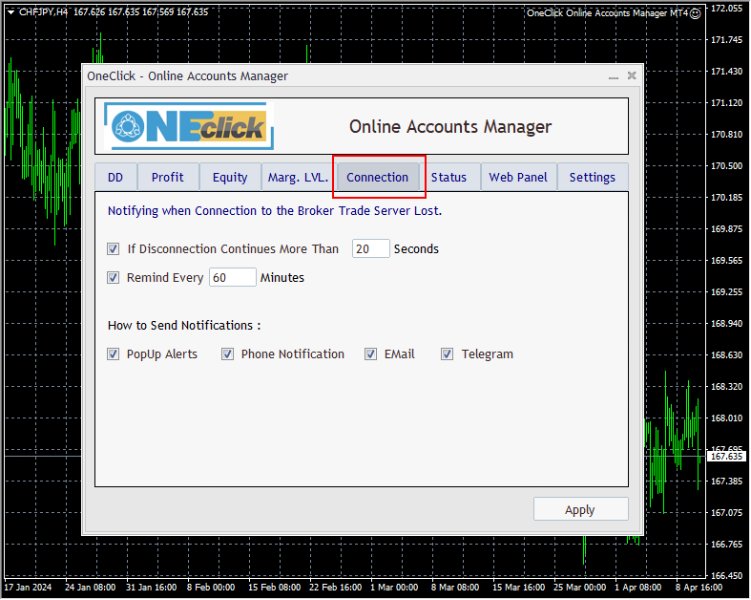Uncheck the PopUp Alerts option

(x=113, y=354)
